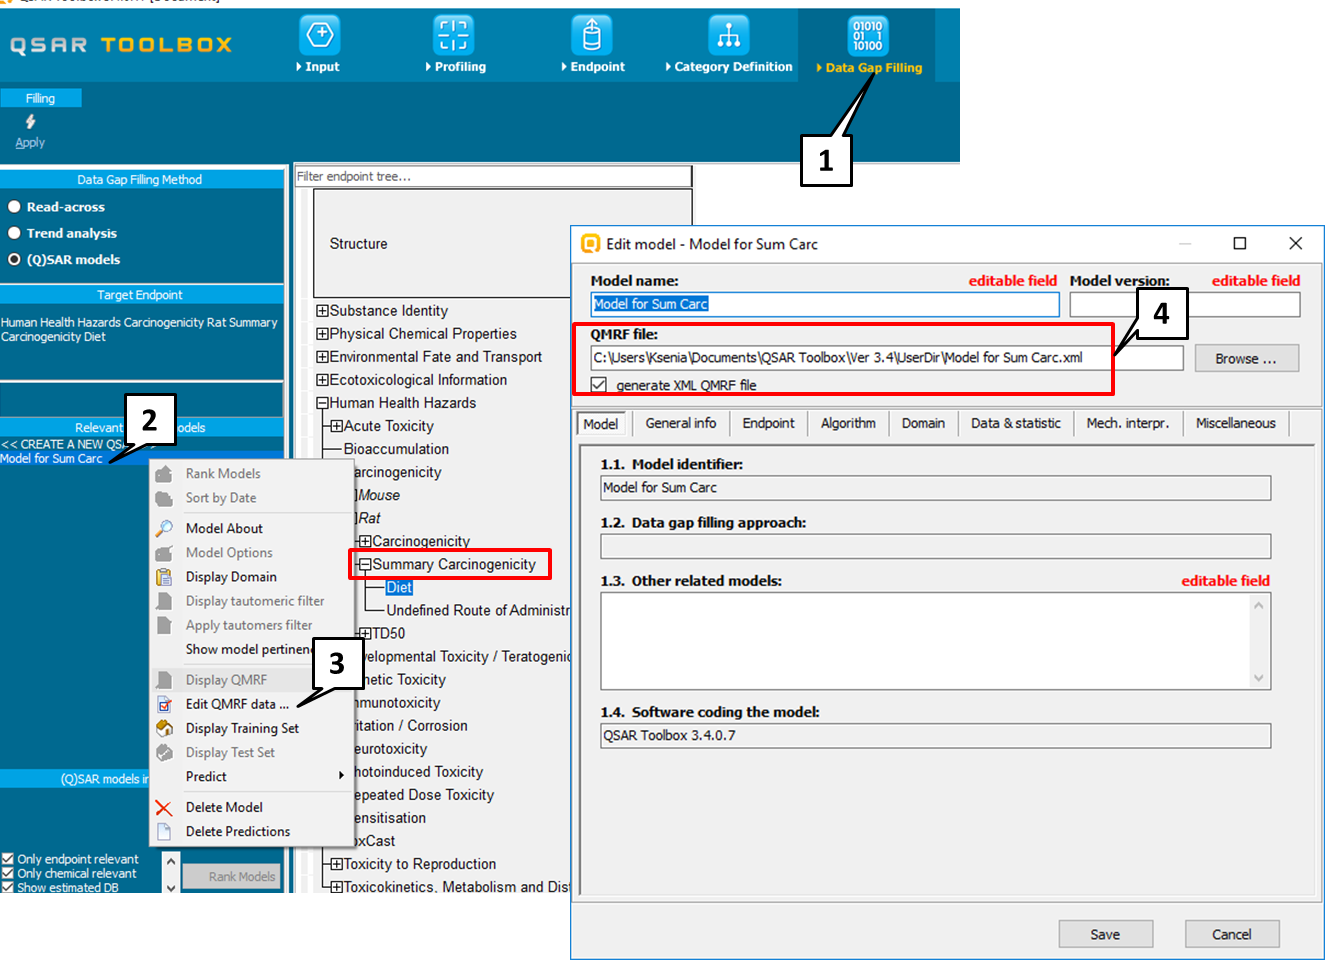Expand Substance Identity tree node
Screen dimensions: 1325x960
(322, 311)
